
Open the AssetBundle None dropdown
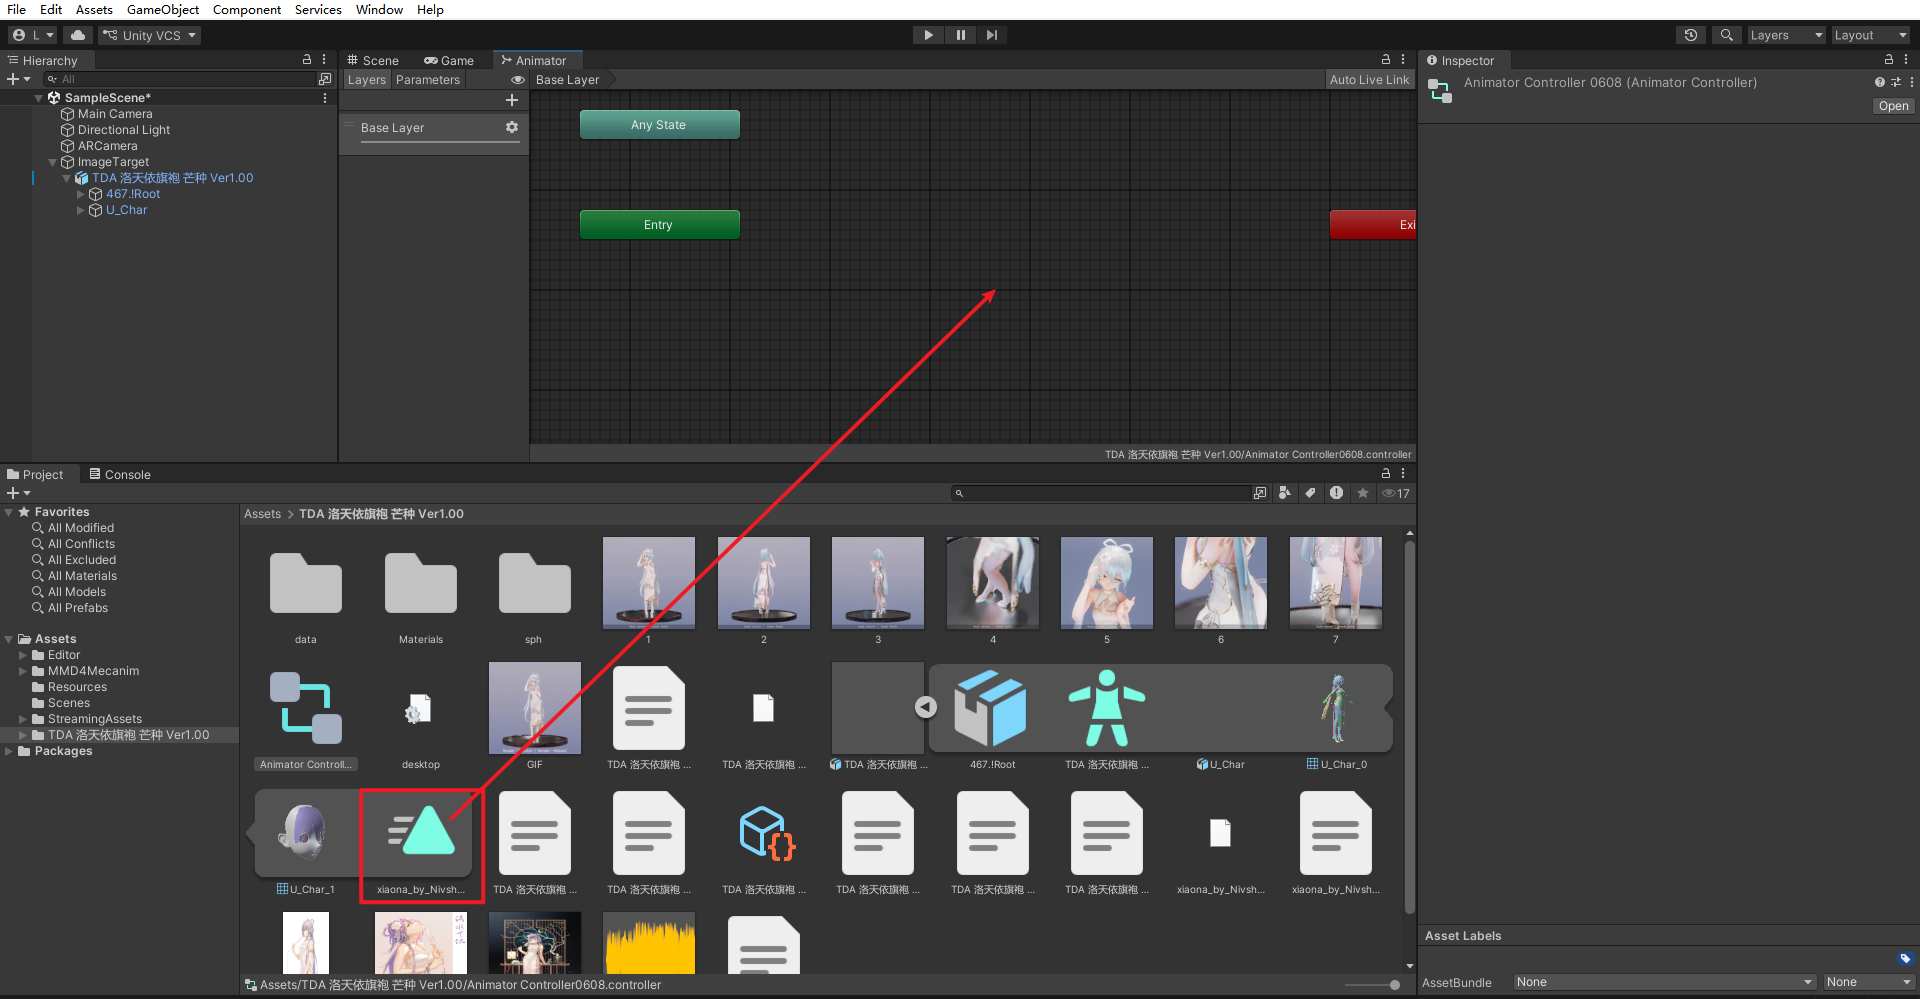tap(1664, 982)
